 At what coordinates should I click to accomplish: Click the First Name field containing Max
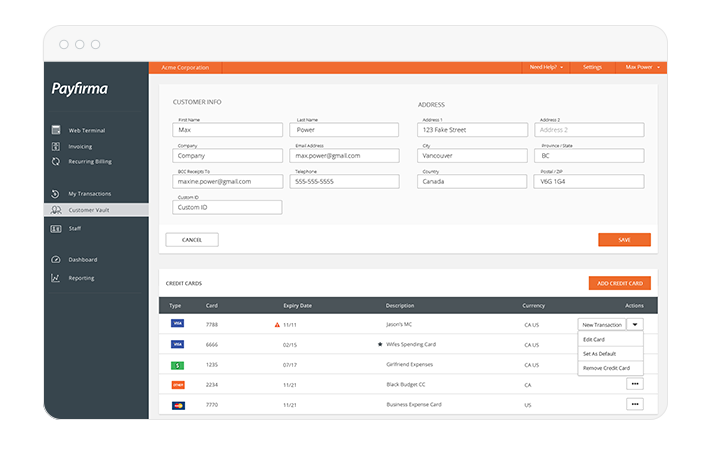pyautogui.click(x=227, y=130)
